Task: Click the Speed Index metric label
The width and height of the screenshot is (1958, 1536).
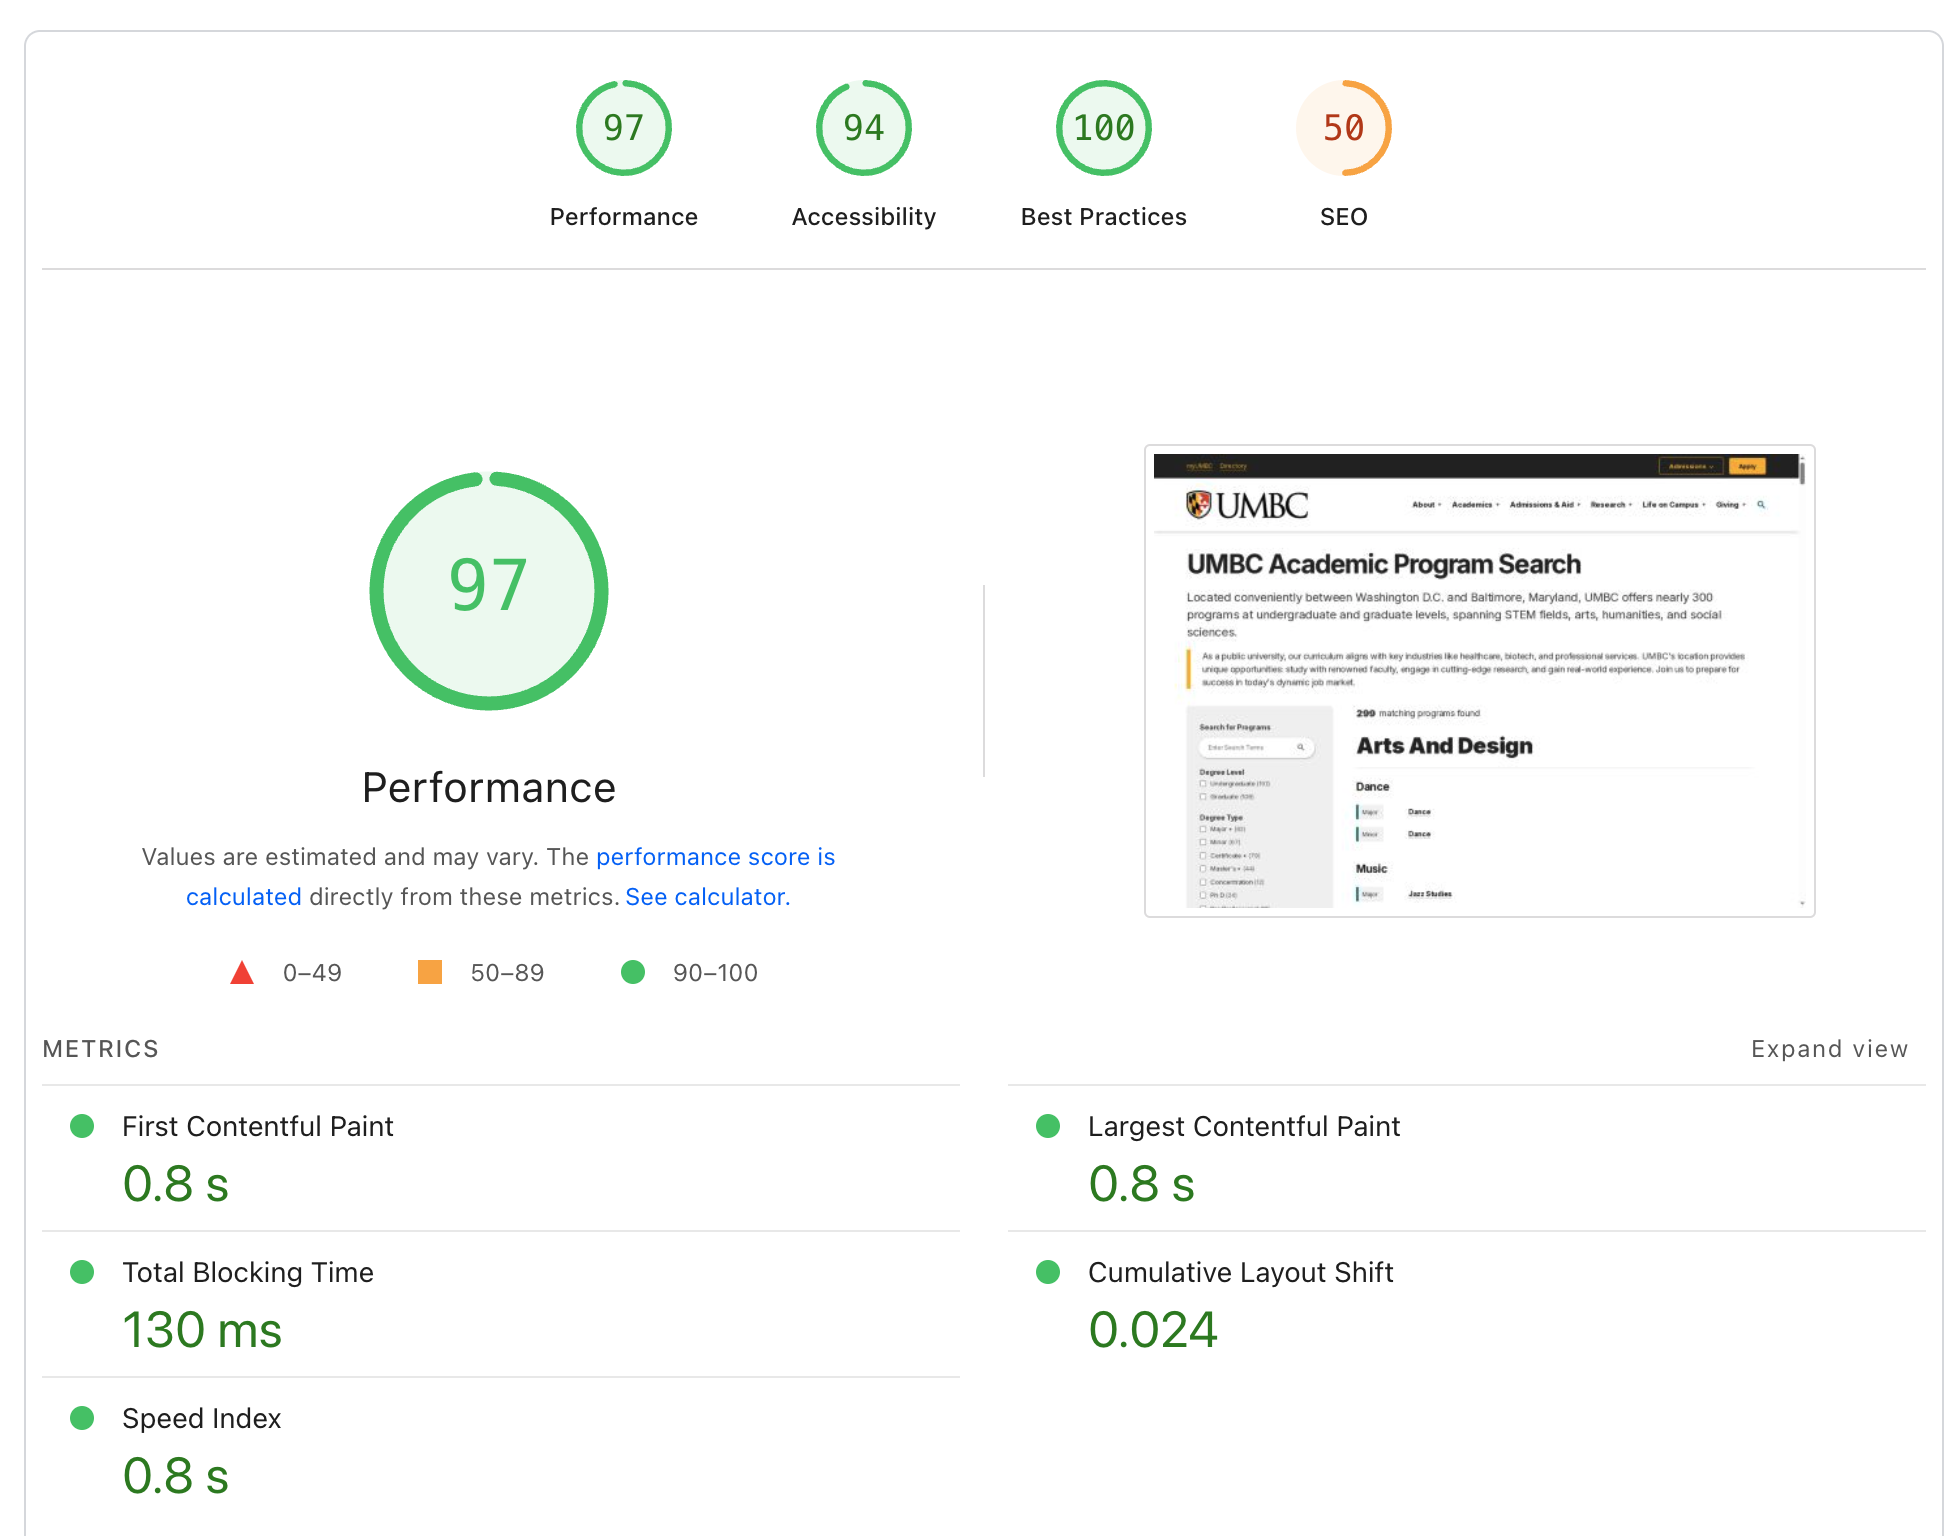Action: [202, 1419]
